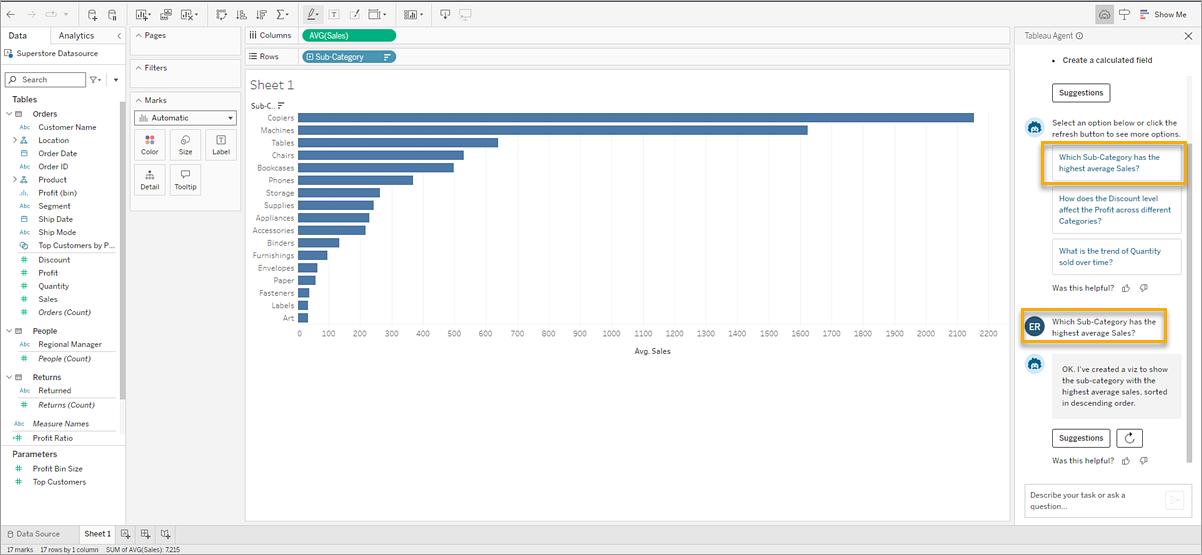Click the Download toolbar icon
The image size is (1202, 555).
point(445,15)
